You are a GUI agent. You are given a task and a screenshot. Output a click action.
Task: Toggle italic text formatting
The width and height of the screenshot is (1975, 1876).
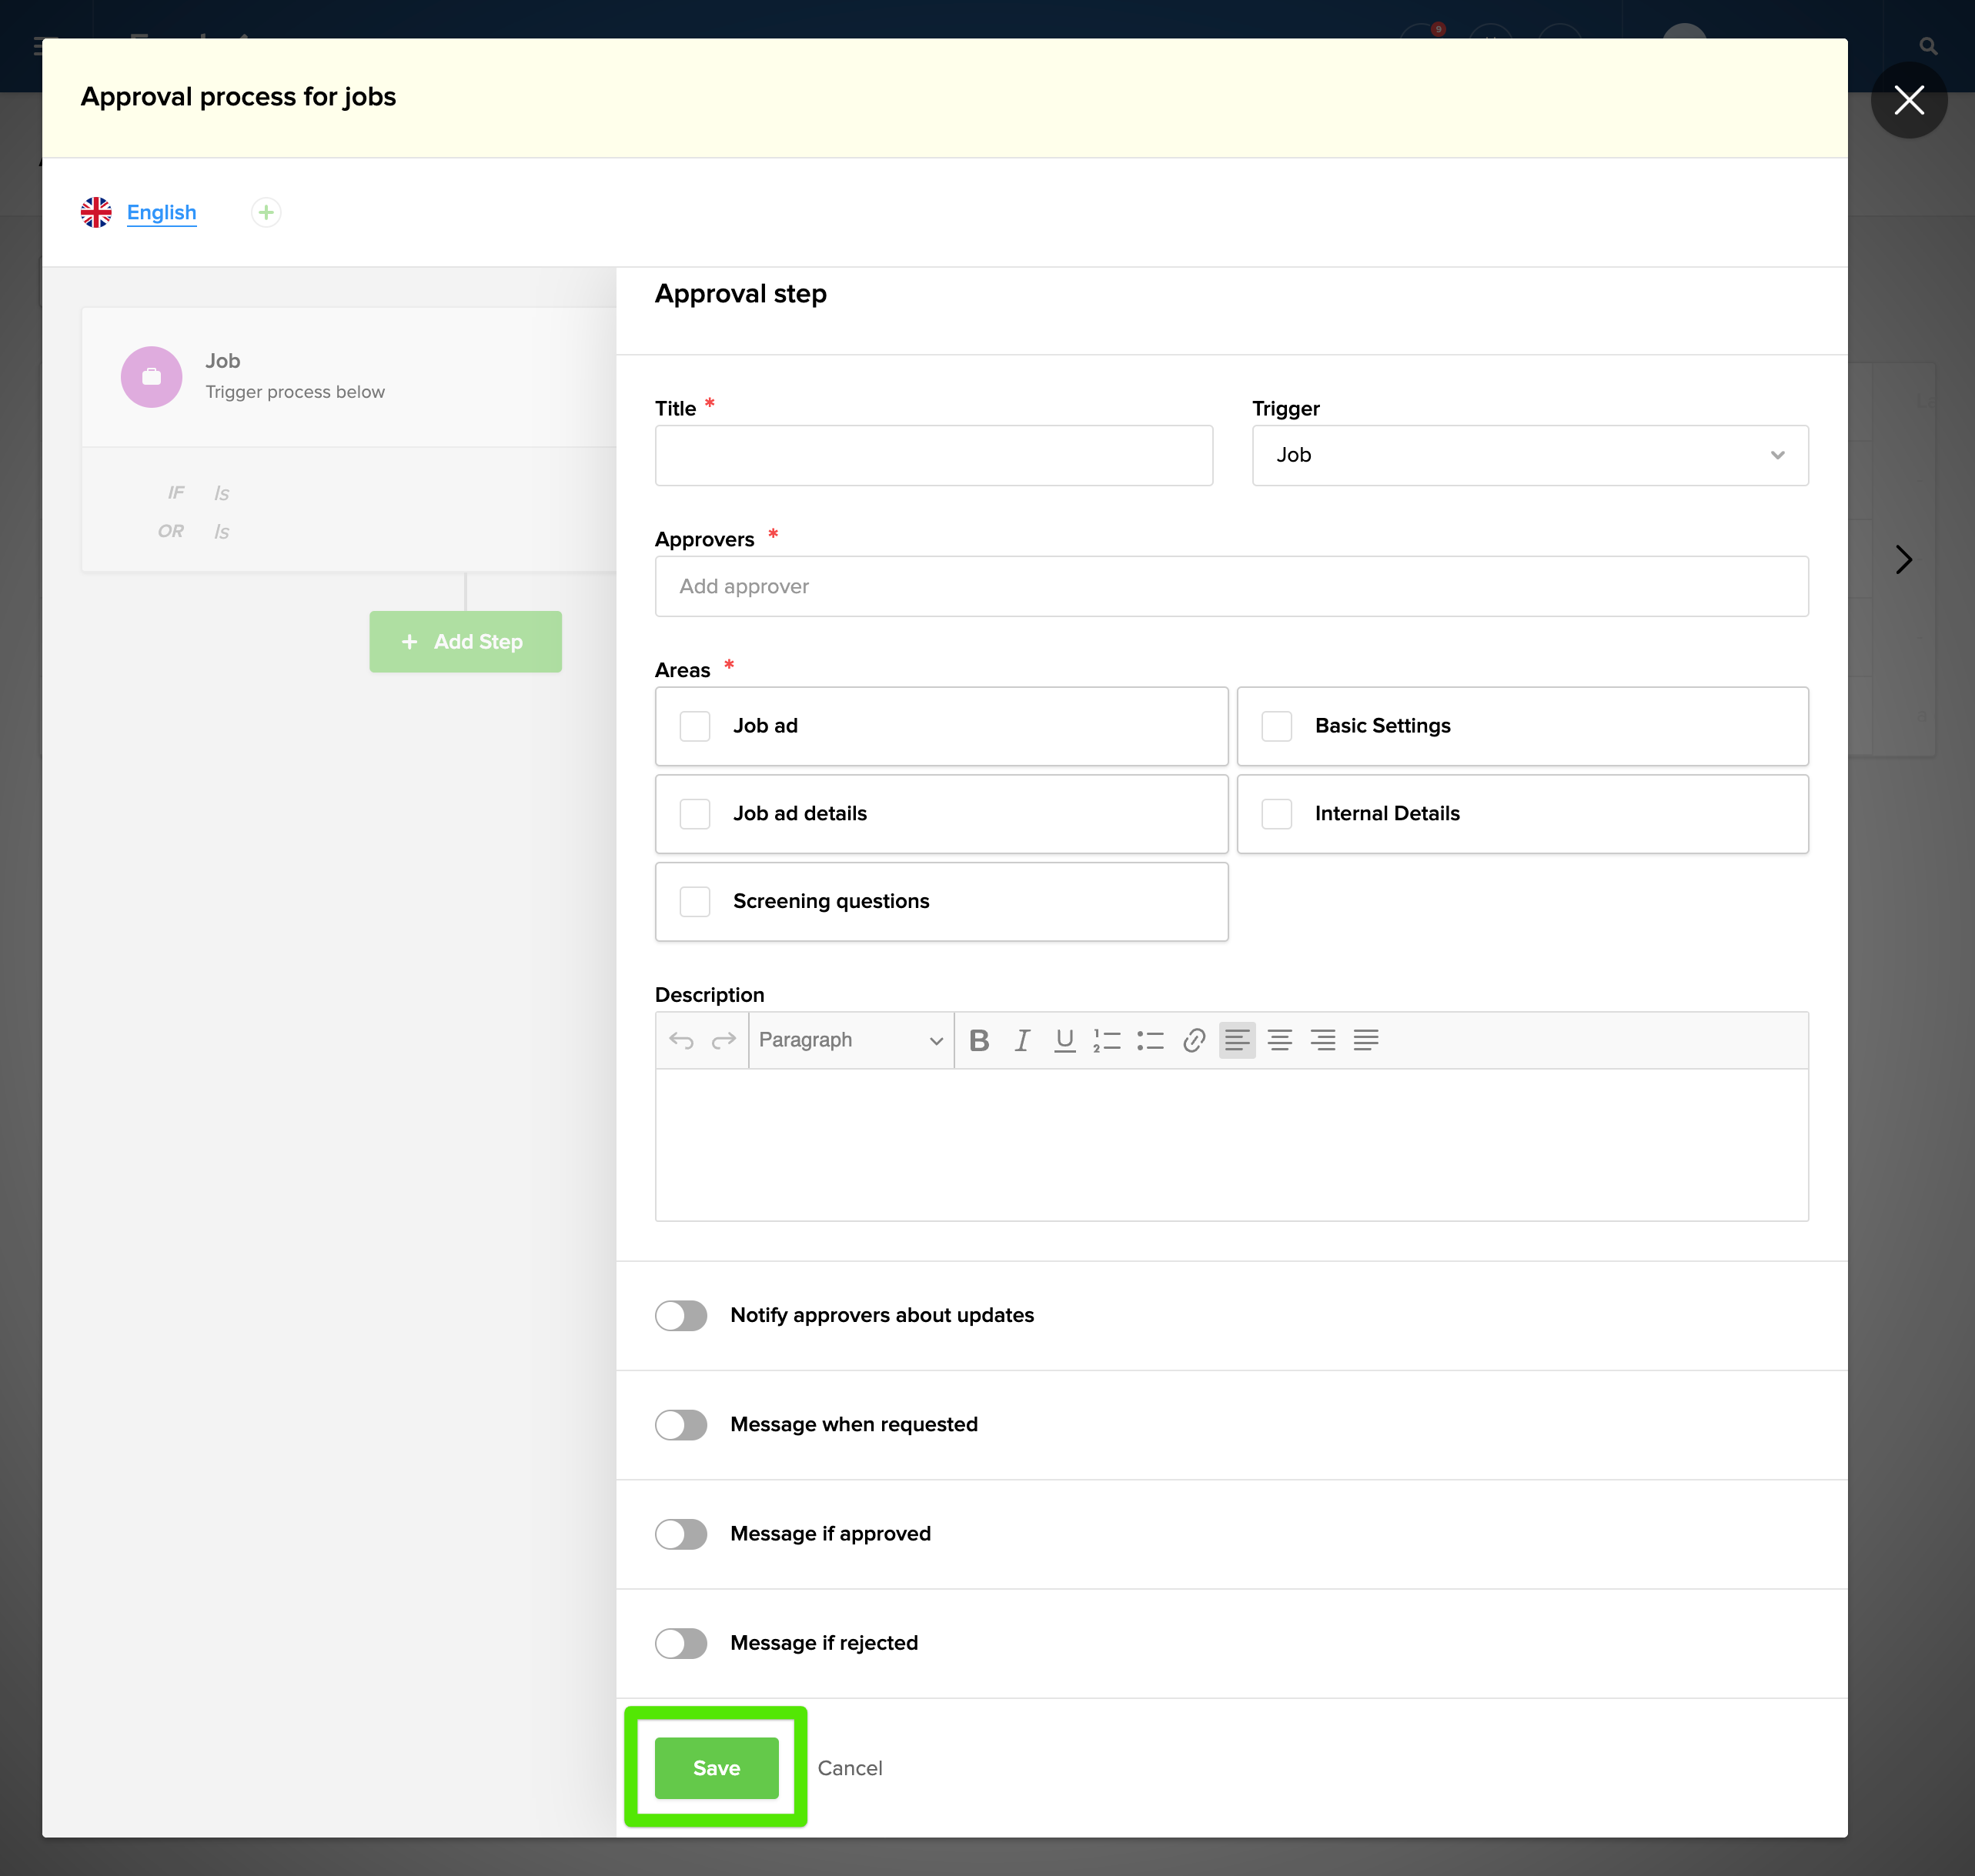point(1022,1040)
